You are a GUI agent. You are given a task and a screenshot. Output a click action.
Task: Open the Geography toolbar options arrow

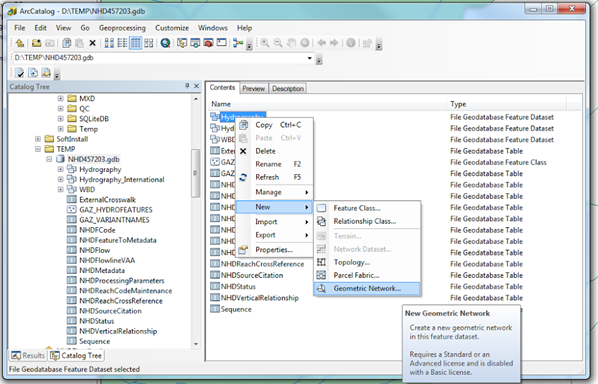click(x=379, y=46)
